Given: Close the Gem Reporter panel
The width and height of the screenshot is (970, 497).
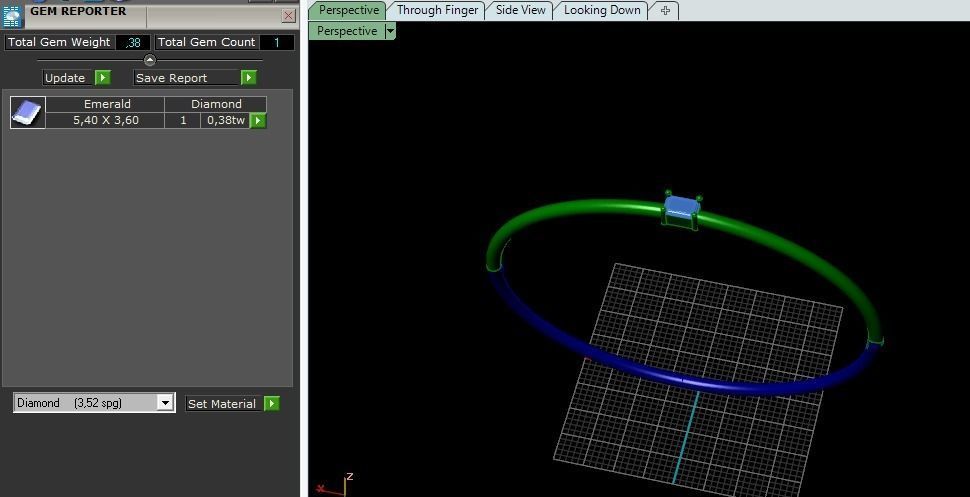Looking at the screenshot, I should click(288, 15).
